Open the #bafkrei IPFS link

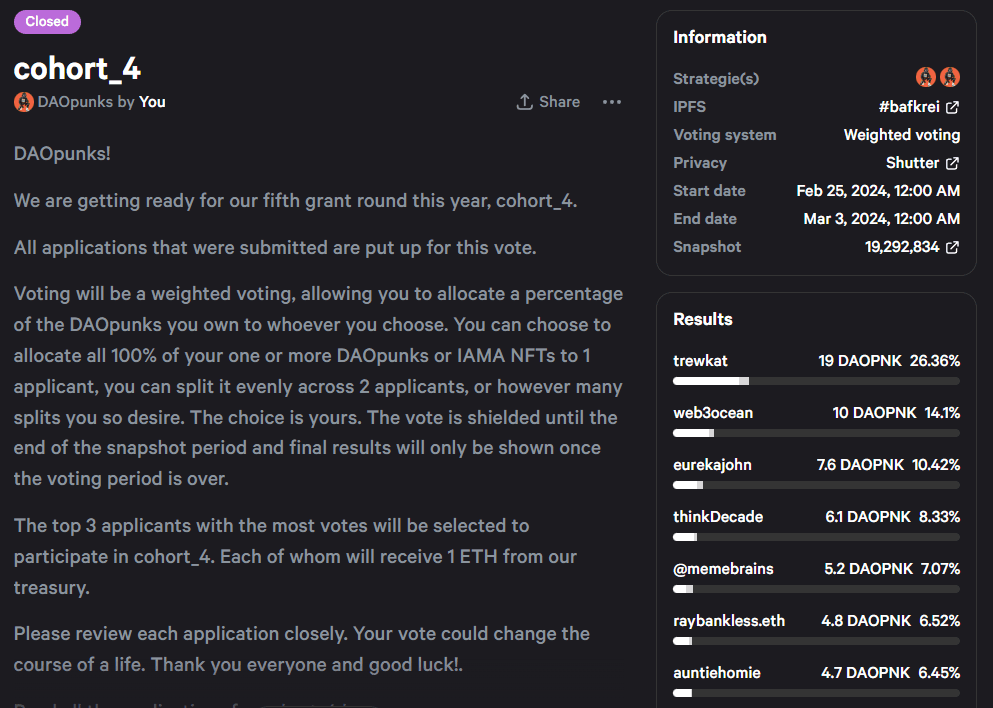(909, 107)
